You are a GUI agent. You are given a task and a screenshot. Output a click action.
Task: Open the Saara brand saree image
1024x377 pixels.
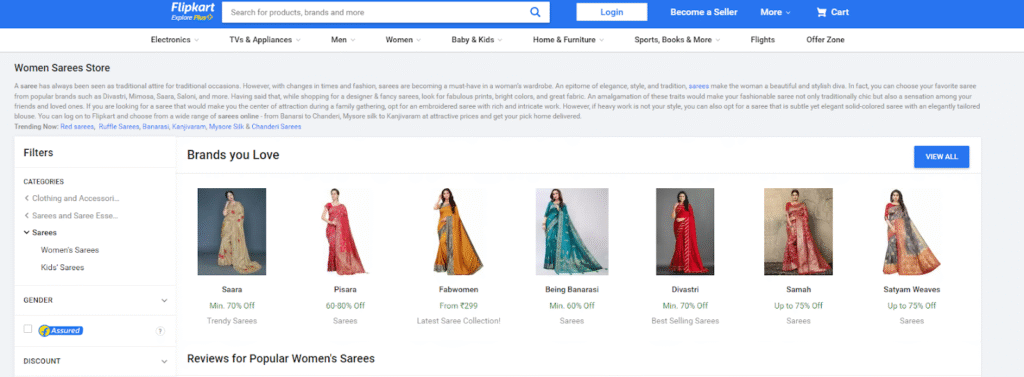(232, 231)
